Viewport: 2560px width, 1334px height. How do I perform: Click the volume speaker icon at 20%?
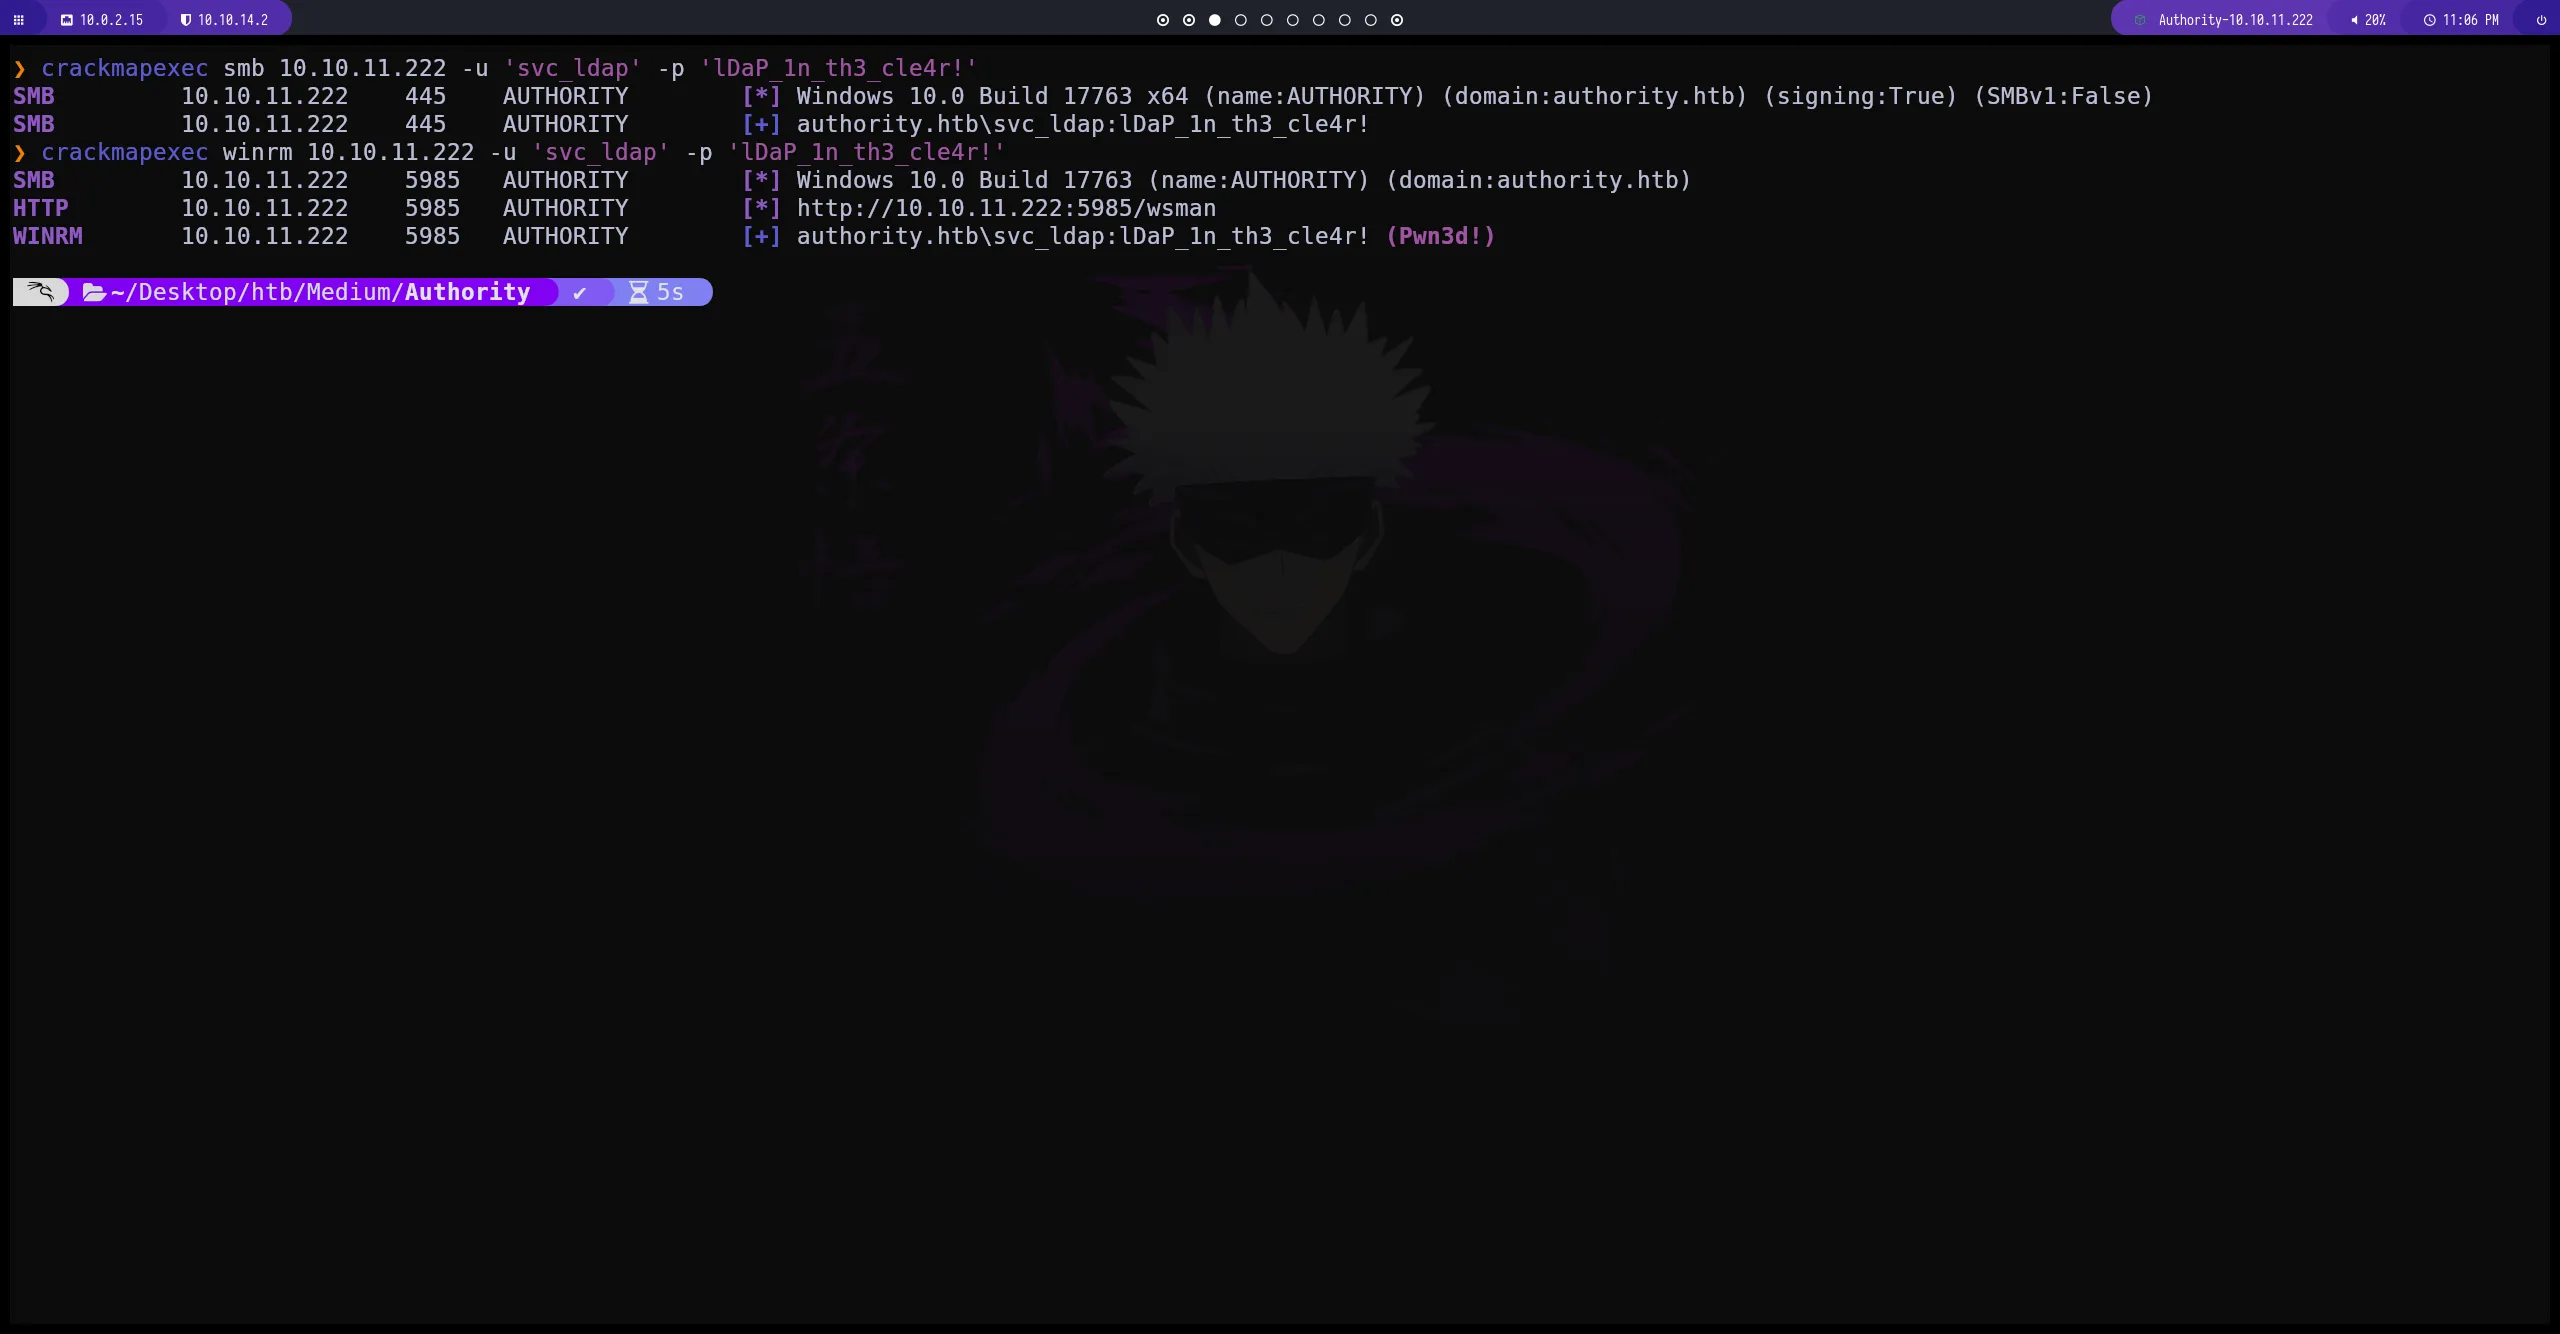[x=2354, y=20]
